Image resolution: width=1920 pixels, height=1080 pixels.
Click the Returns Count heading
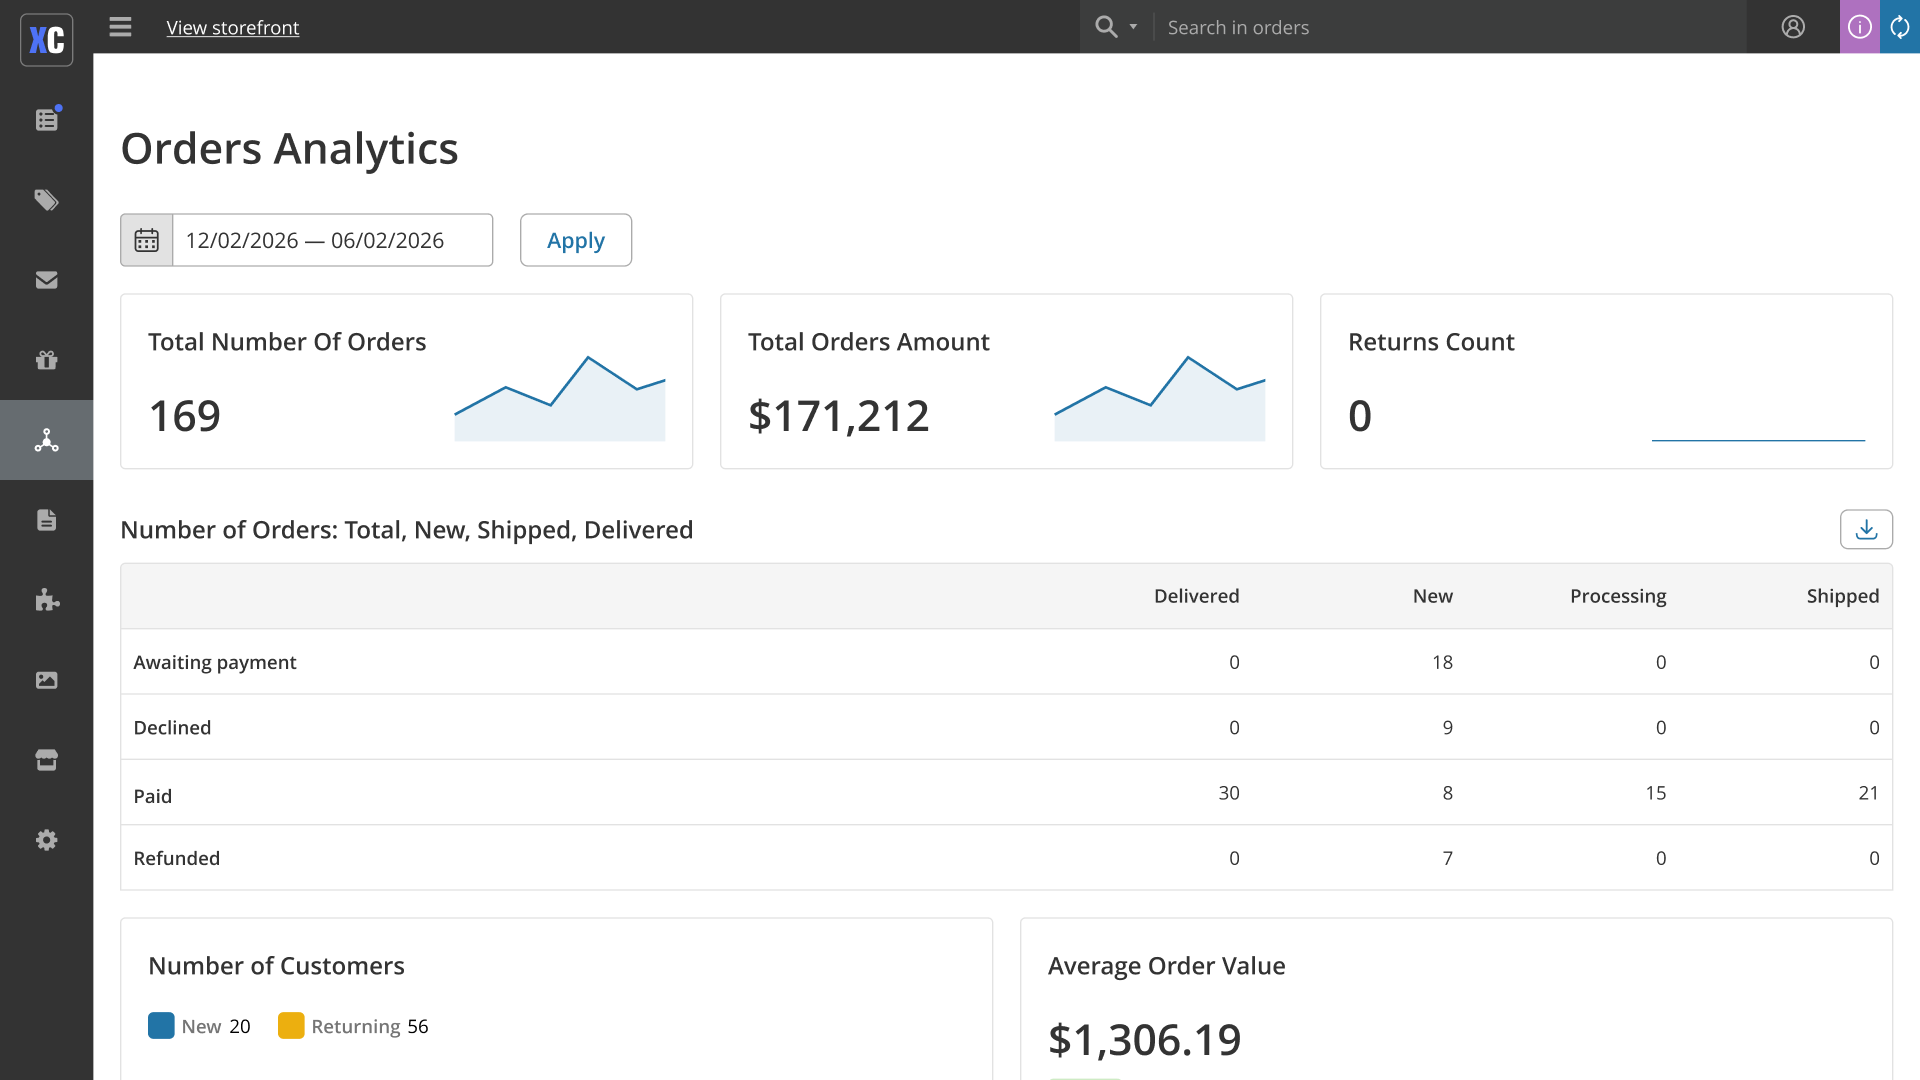tap(1431, 342)
